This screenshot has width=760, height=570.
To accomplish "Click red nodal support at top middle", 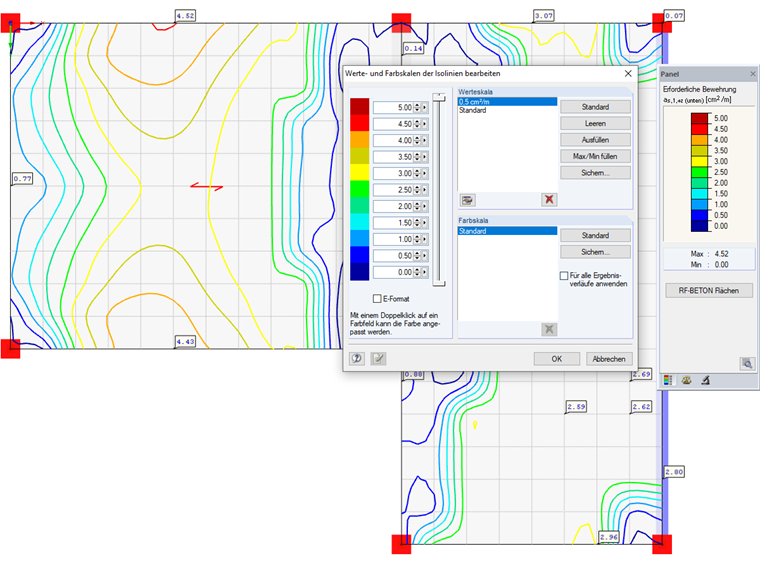I will [401, 23].
